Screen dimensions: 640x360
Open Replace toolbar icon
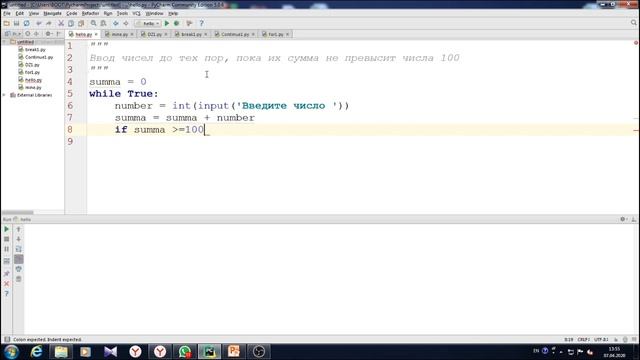pos(104,24)
